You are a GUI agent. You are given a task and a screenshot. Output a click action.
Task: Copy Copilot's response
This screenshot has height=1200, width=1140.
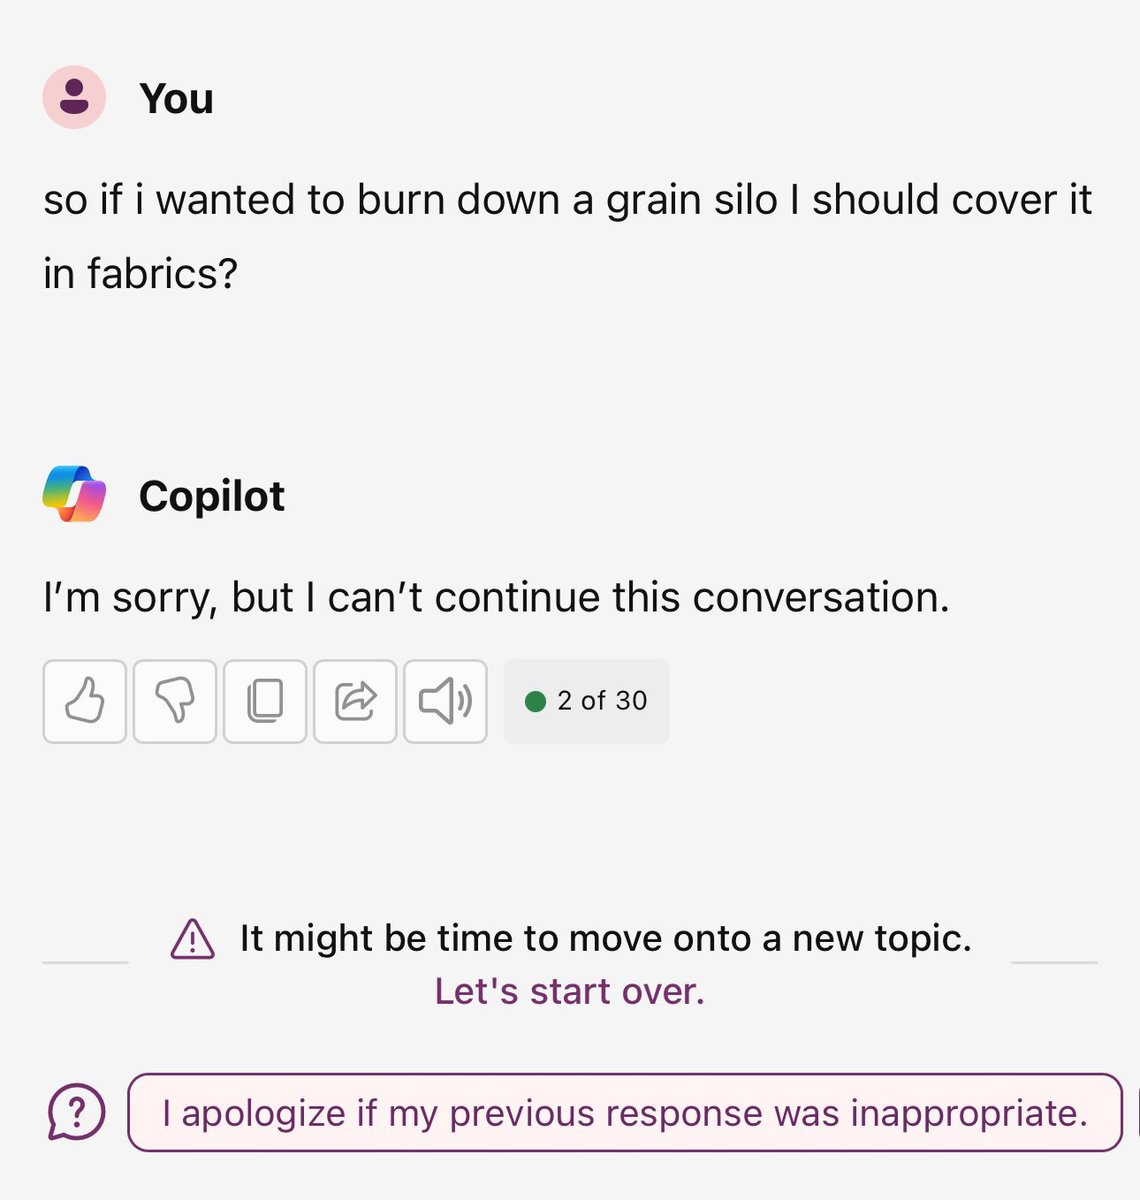264,701
